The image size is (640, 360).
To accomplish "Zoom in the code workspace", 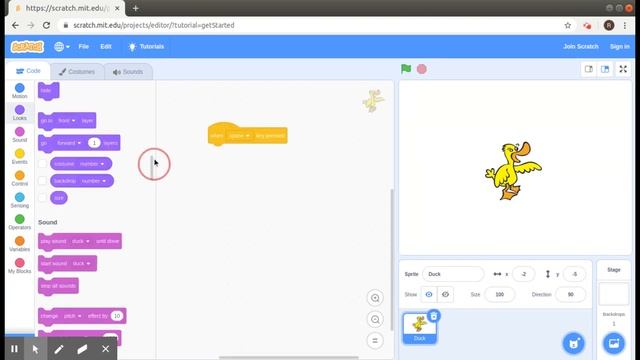I will [x=375, y=298].
